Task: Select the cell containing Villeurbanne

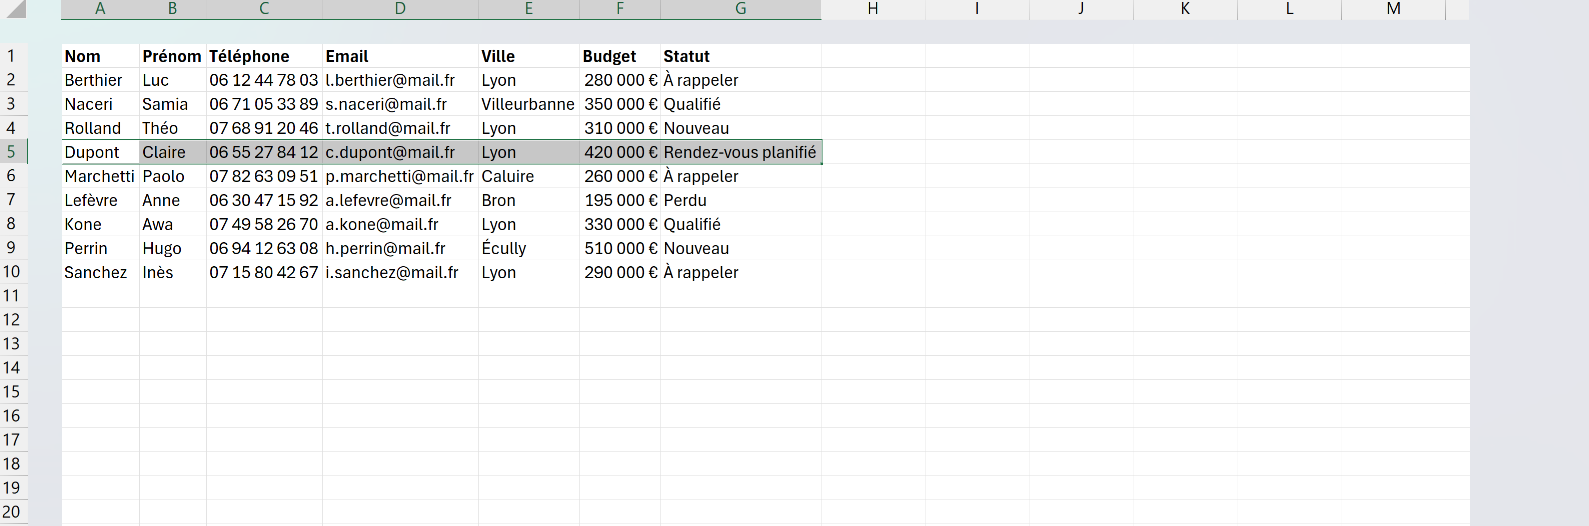Action: [x=529, y=104]
